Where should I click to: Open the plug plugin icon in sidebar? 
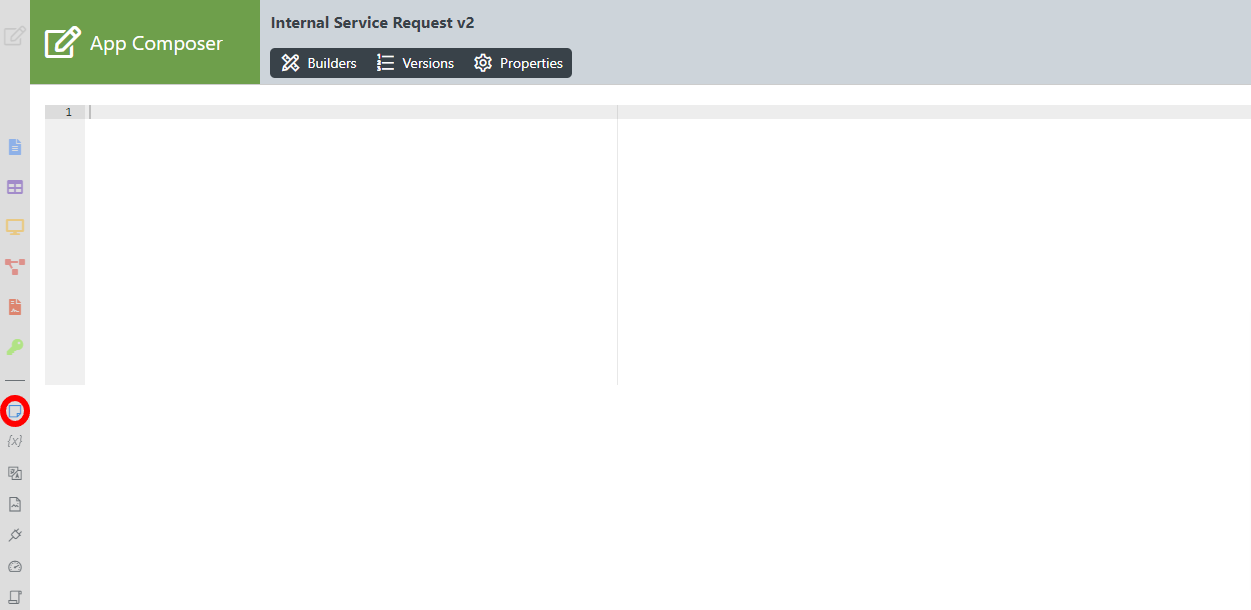click(15, 535)
